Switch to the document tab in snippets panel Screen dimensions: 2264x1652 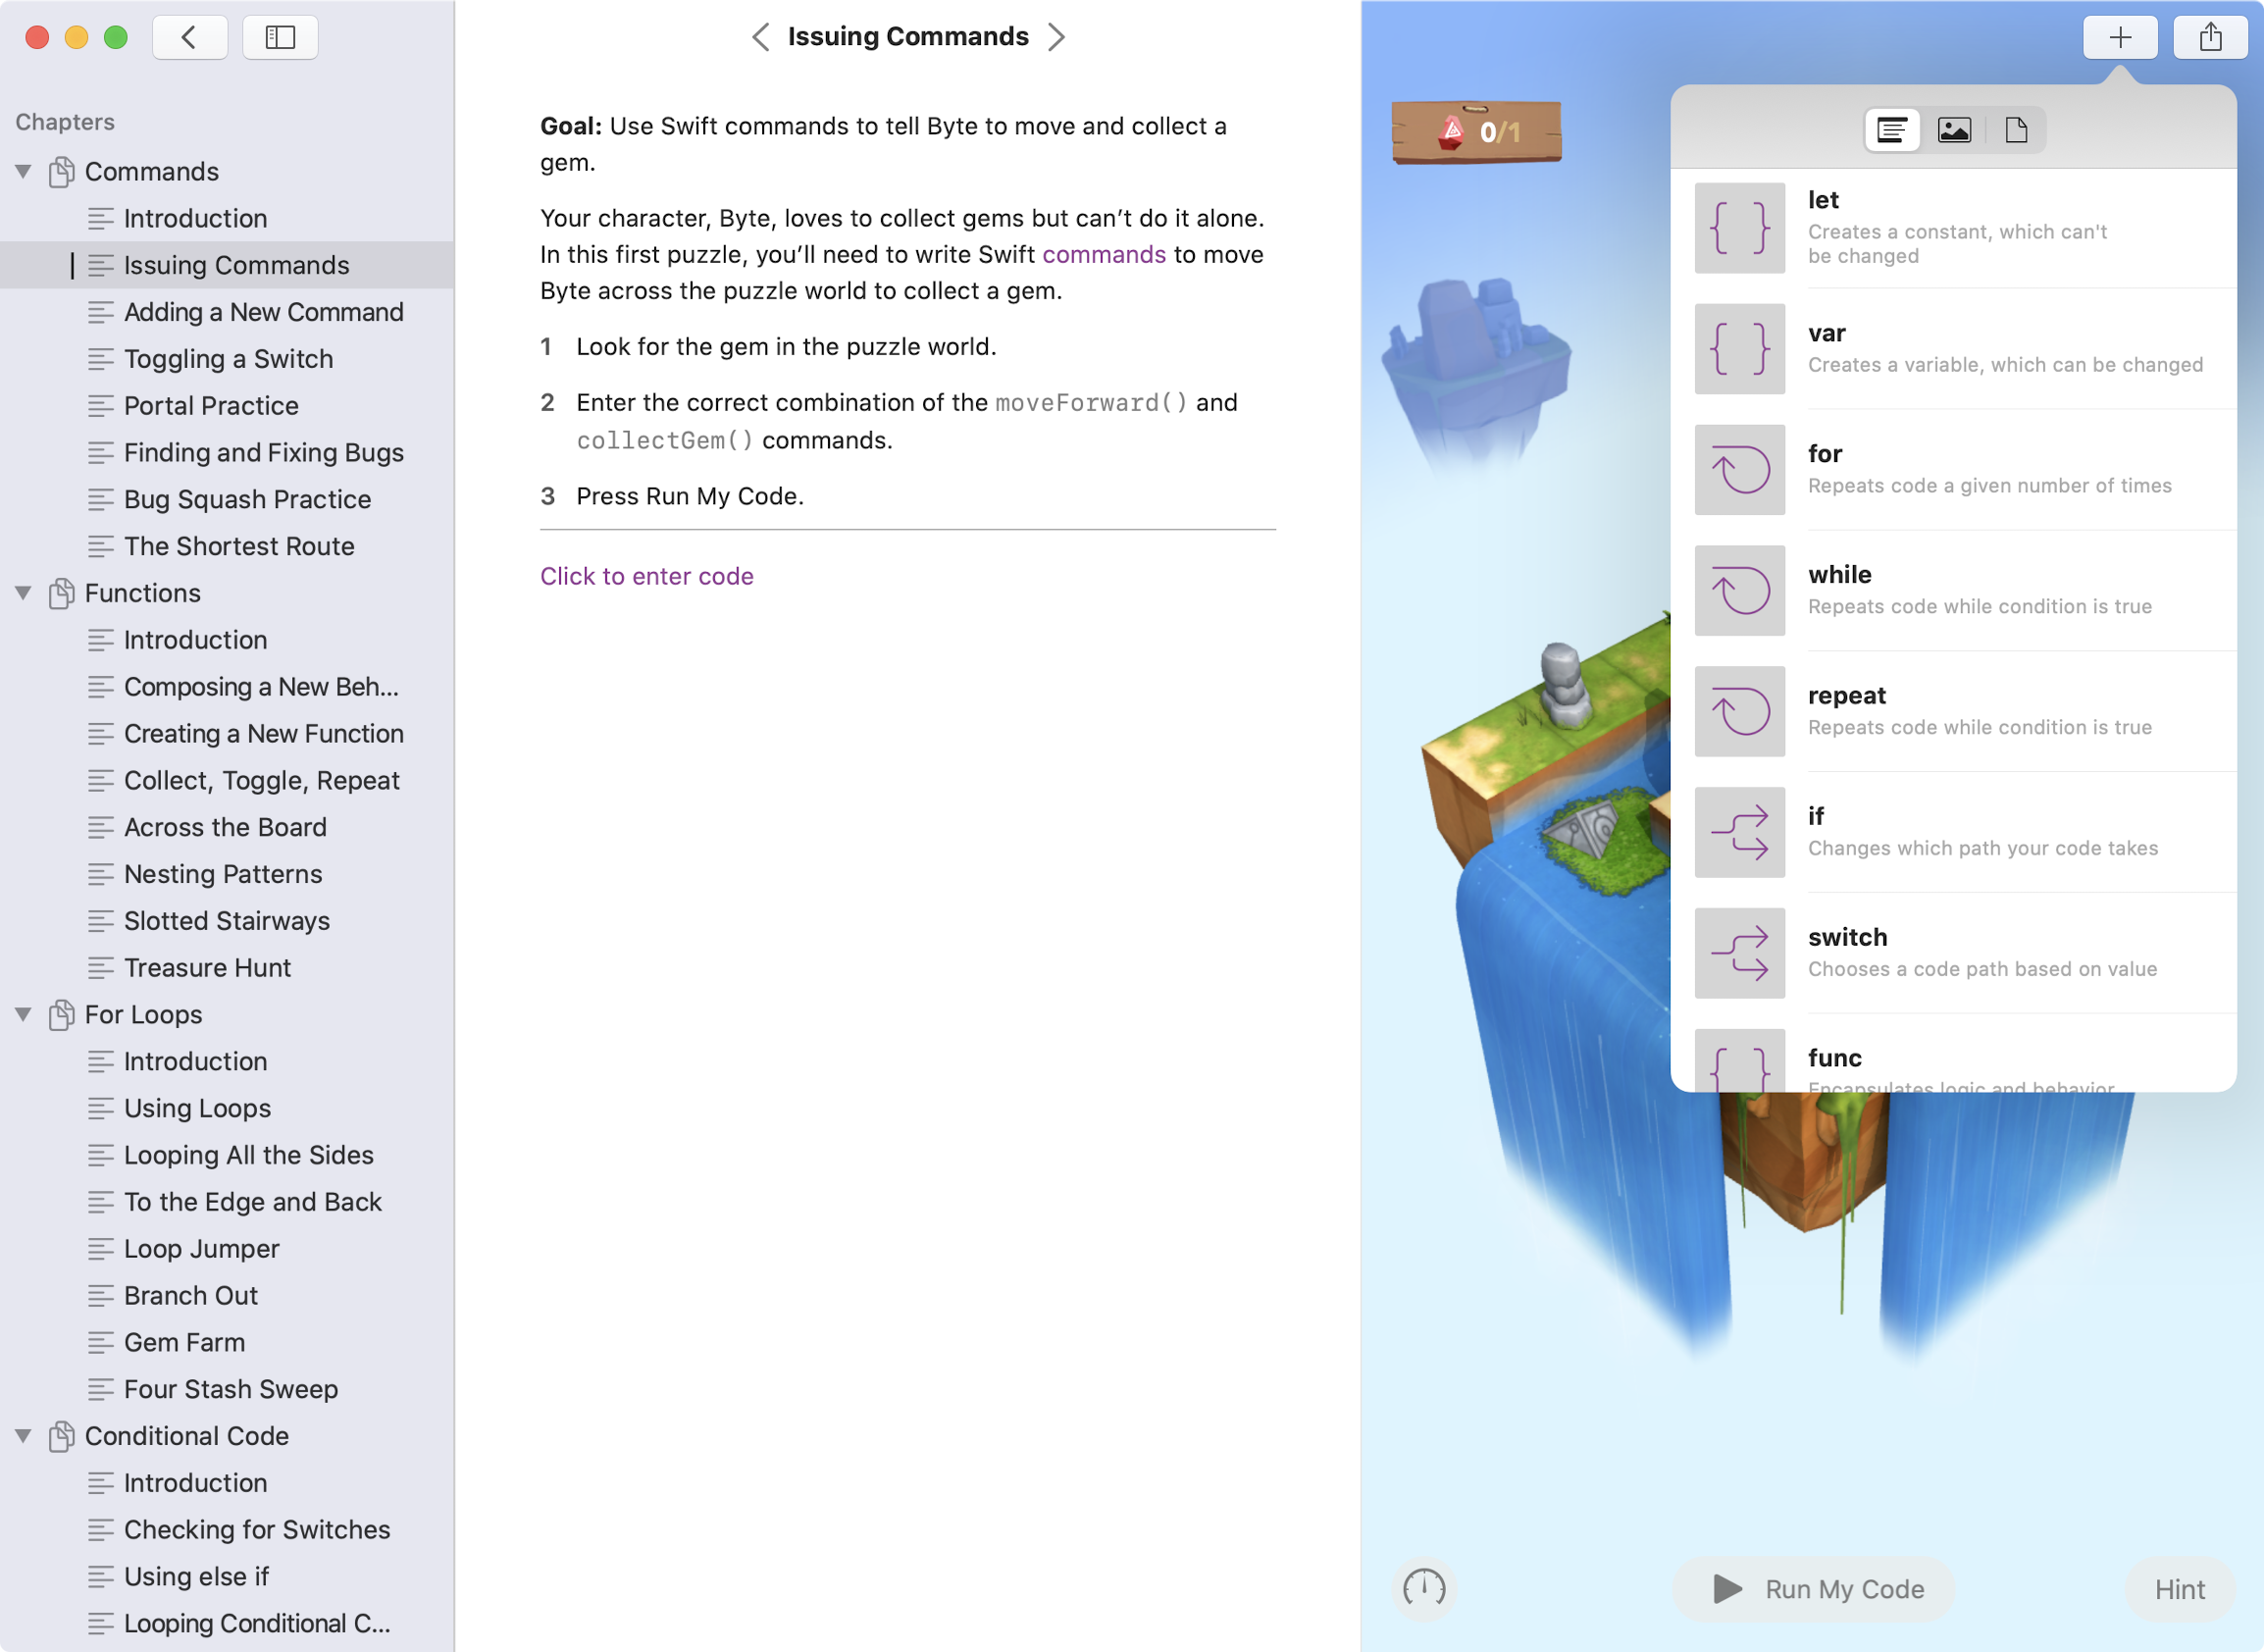tap(2016, 129)
